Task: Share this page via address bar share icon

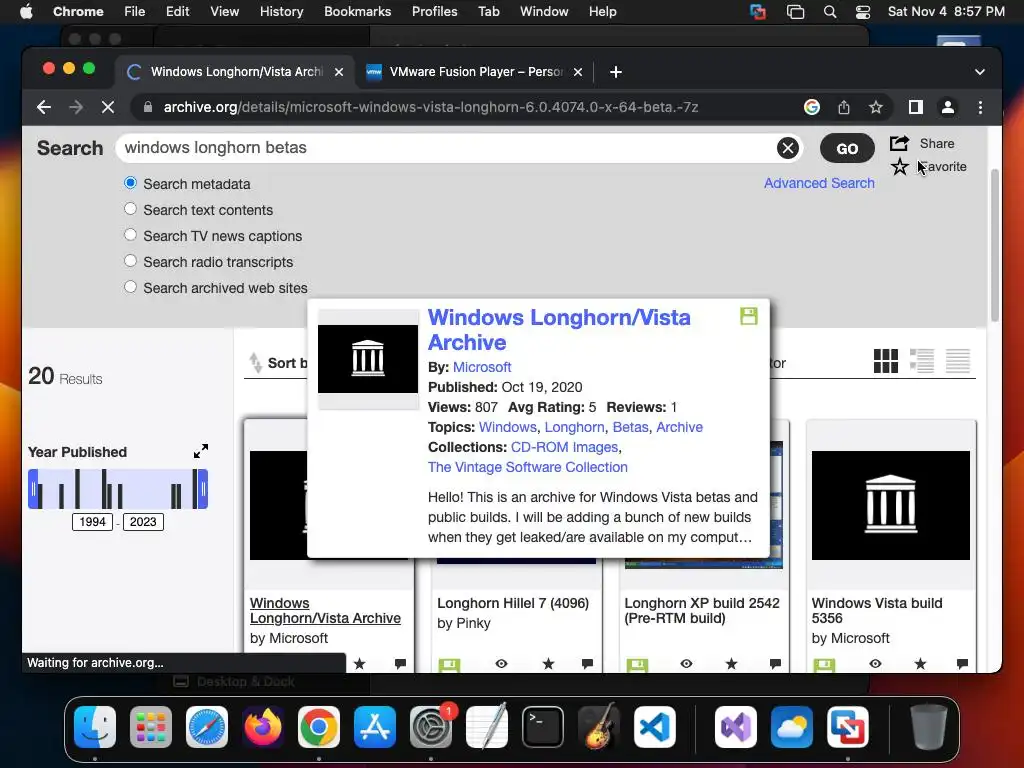Action: pyautogui.click(x=844, y=107)
